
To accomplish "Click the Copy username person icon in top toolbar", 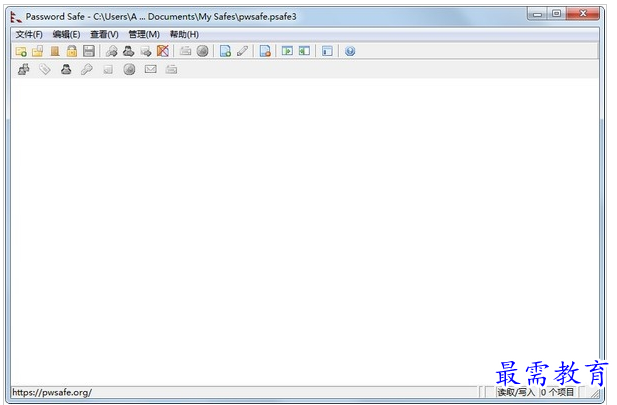I will 128,51.
